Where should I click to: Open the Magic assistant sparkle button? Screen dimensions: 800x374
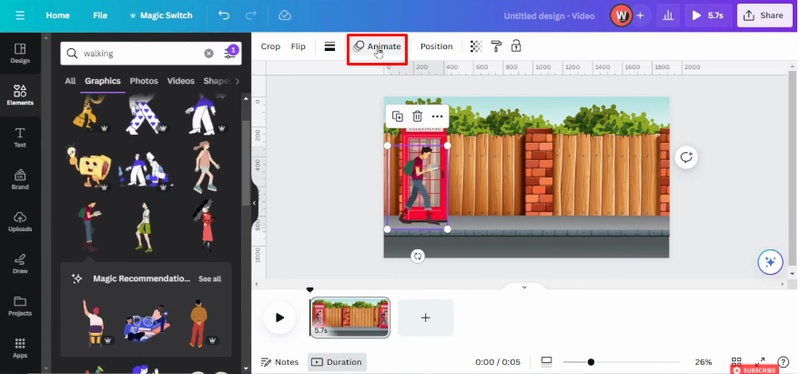point(770,262)
